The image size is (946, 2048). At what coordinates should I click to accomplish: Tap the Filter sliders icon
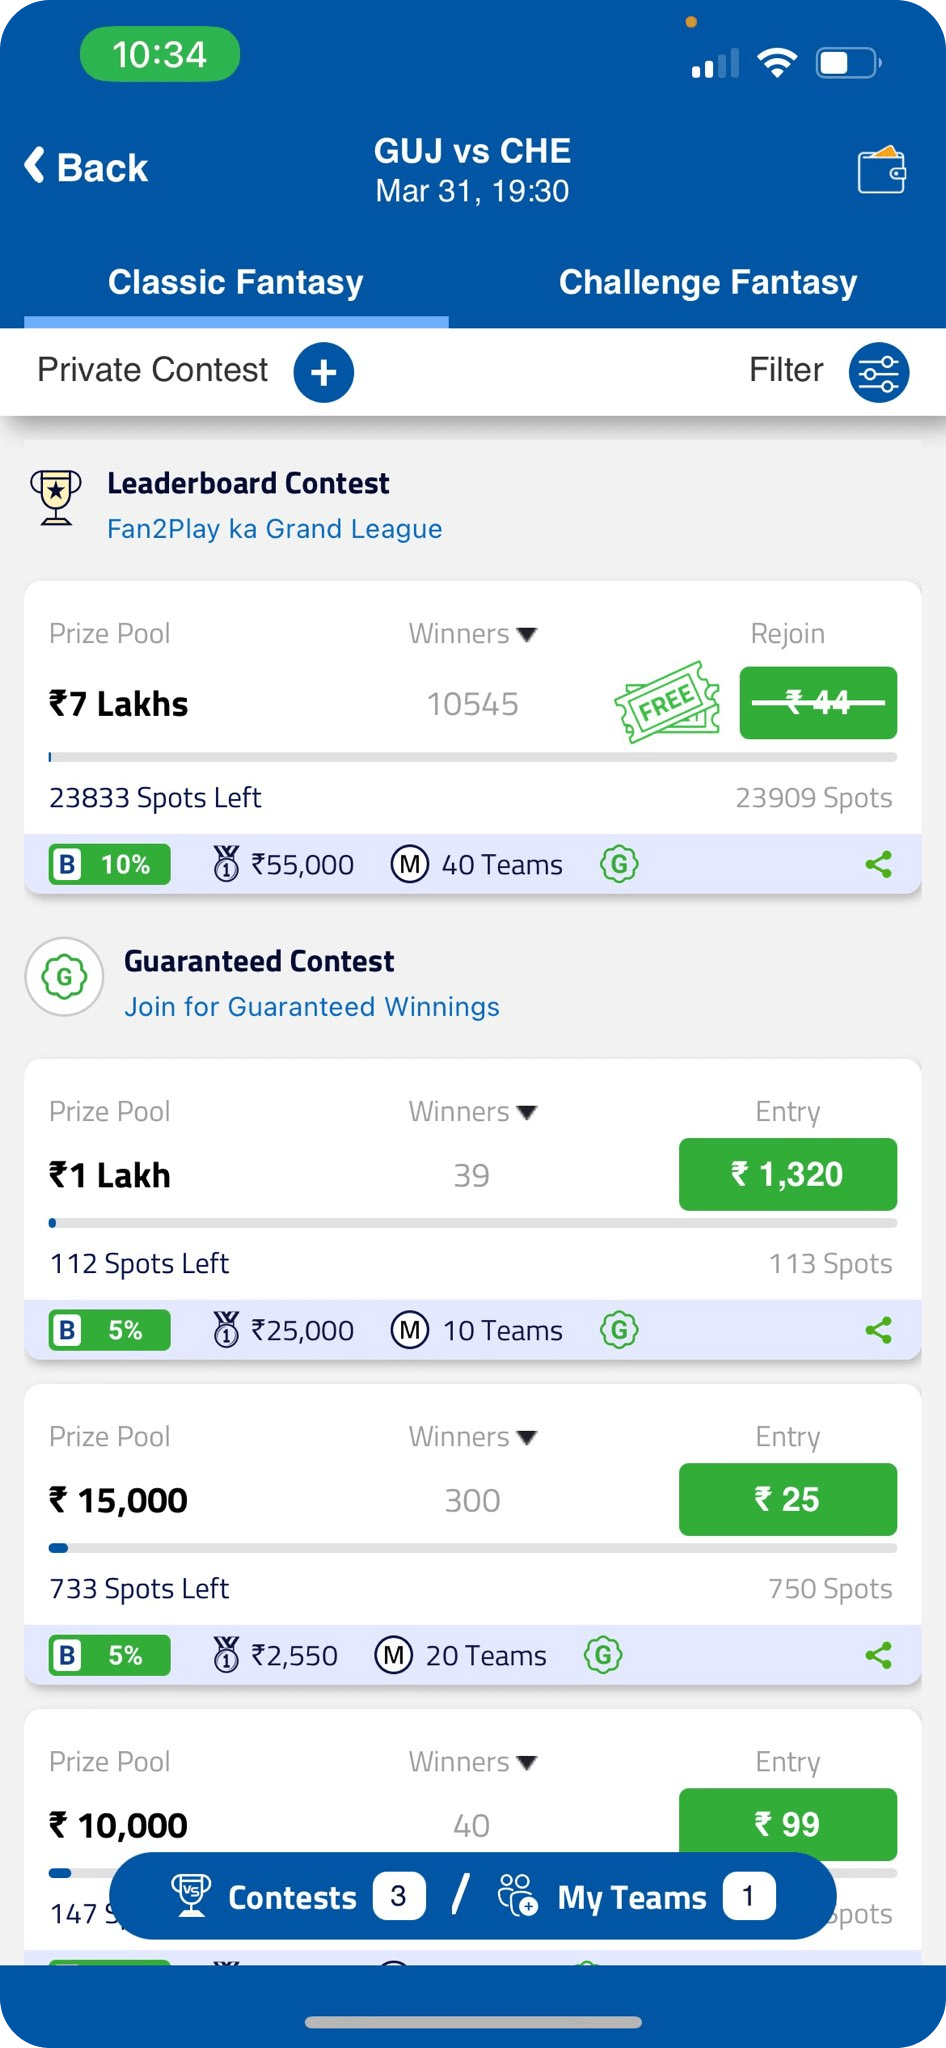click(x=879, y=372)
